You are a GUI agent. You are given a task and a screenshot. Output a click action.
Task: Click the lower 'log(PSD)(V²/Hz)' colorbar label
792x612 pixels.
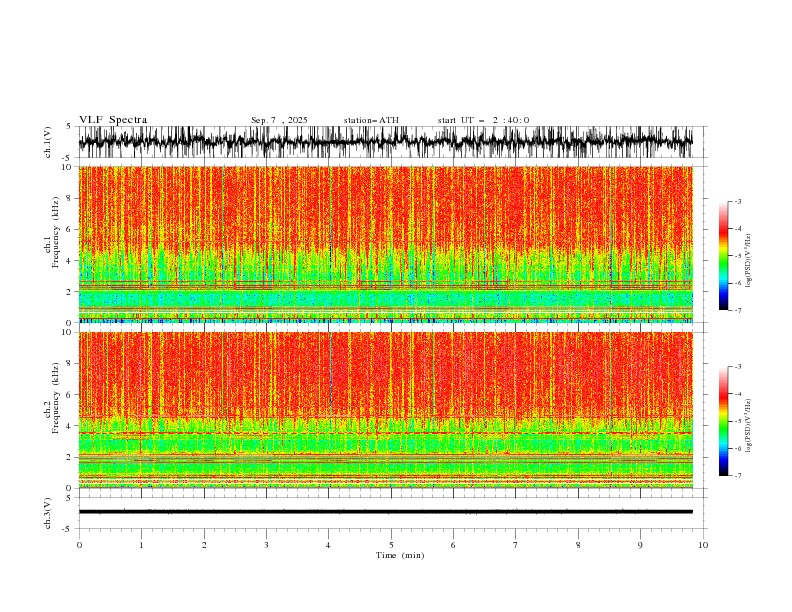pos(748,426)
